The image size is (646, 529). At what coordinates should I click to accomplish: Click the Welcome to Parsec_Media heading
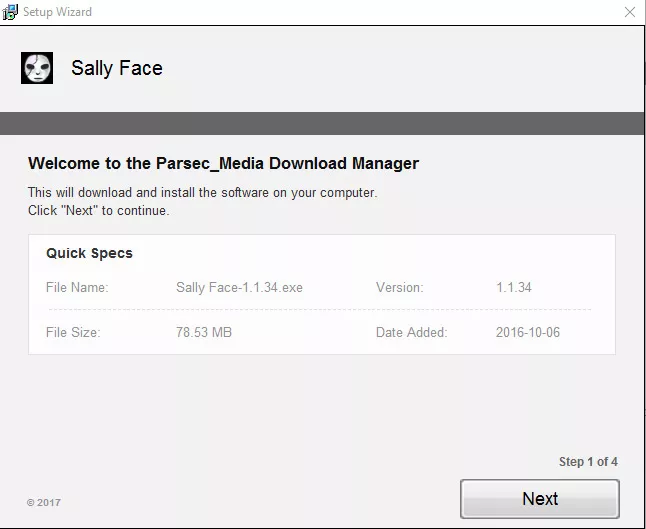pos(223,164)
